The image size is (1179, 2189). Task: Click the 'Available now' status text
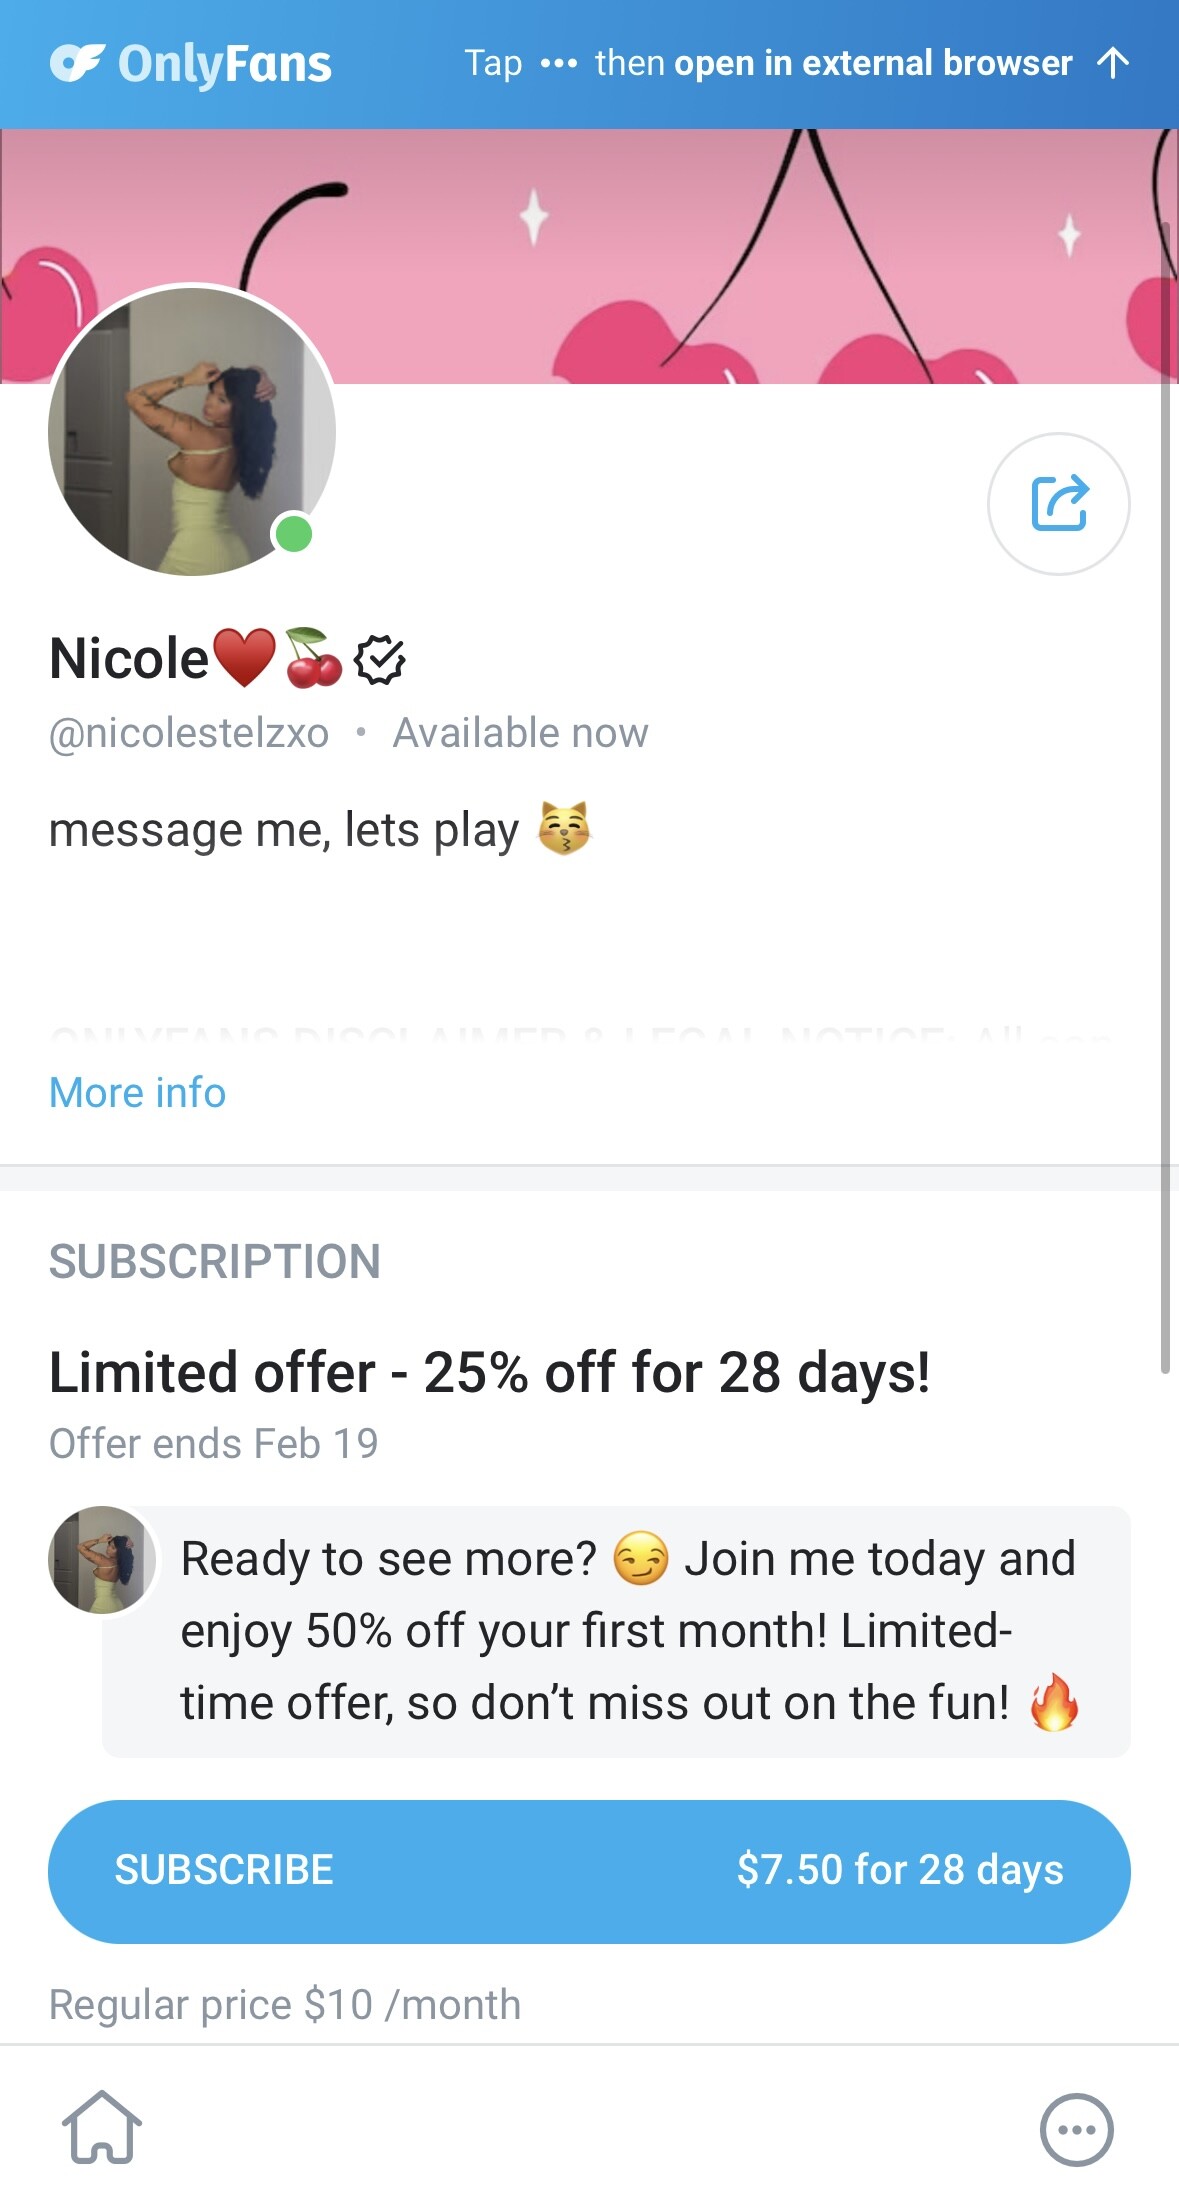click(520, 733)
